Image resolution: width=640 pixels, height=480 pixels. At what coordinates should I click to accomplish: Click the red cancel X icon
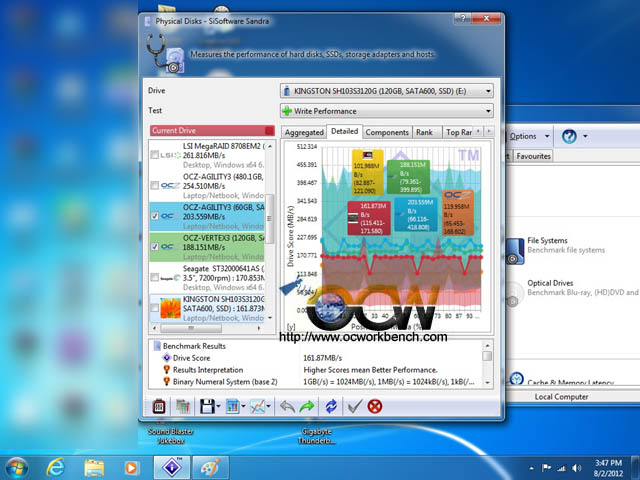tap(375, 407)
